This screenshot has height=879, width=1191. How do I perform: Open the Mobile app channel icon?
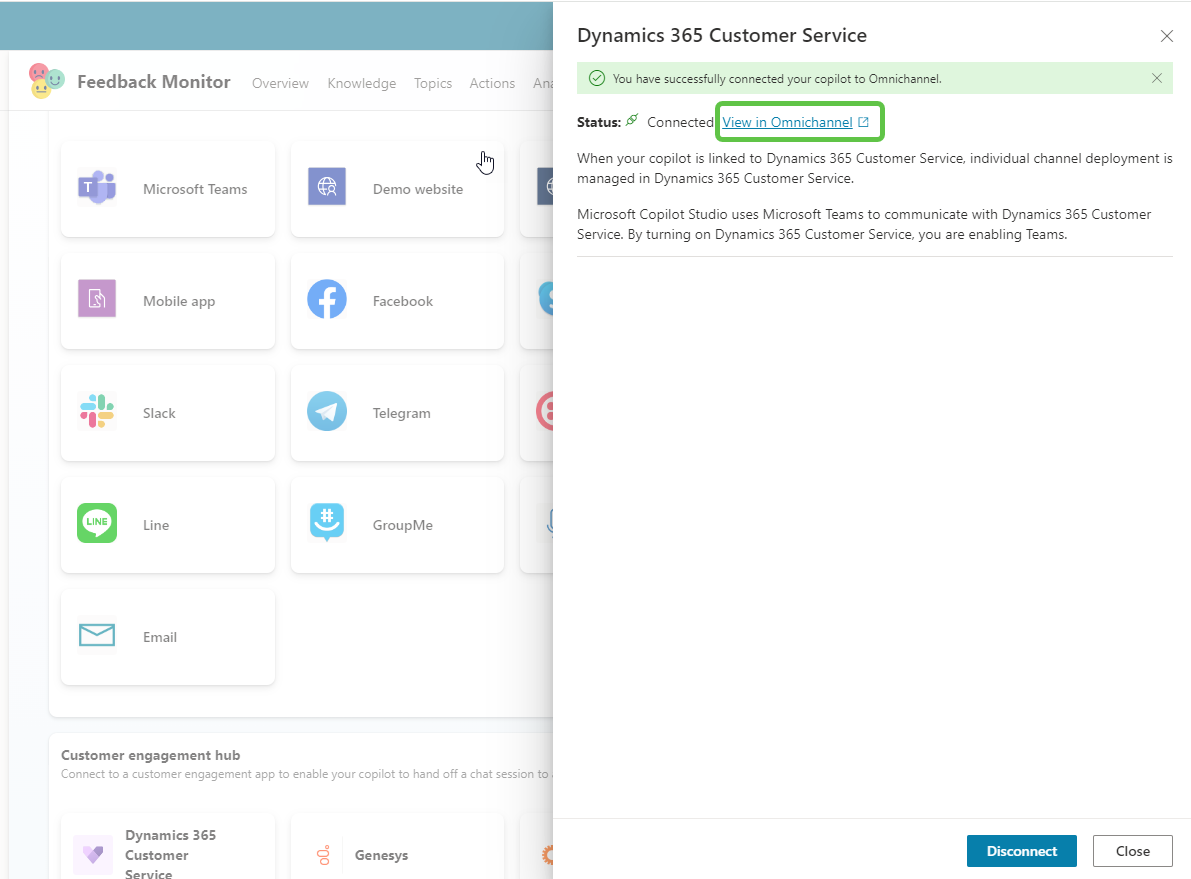coord(97,300)
